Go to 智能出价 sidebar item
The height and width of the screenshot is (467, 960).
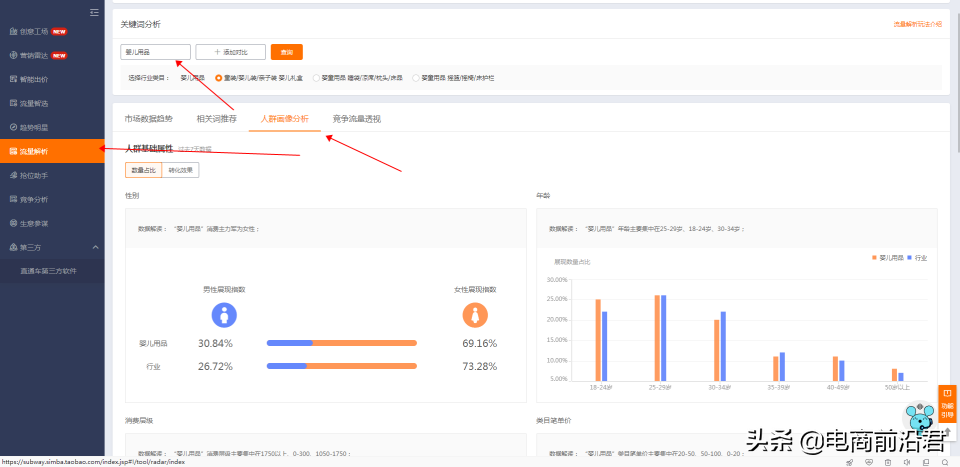coord(34,79)
